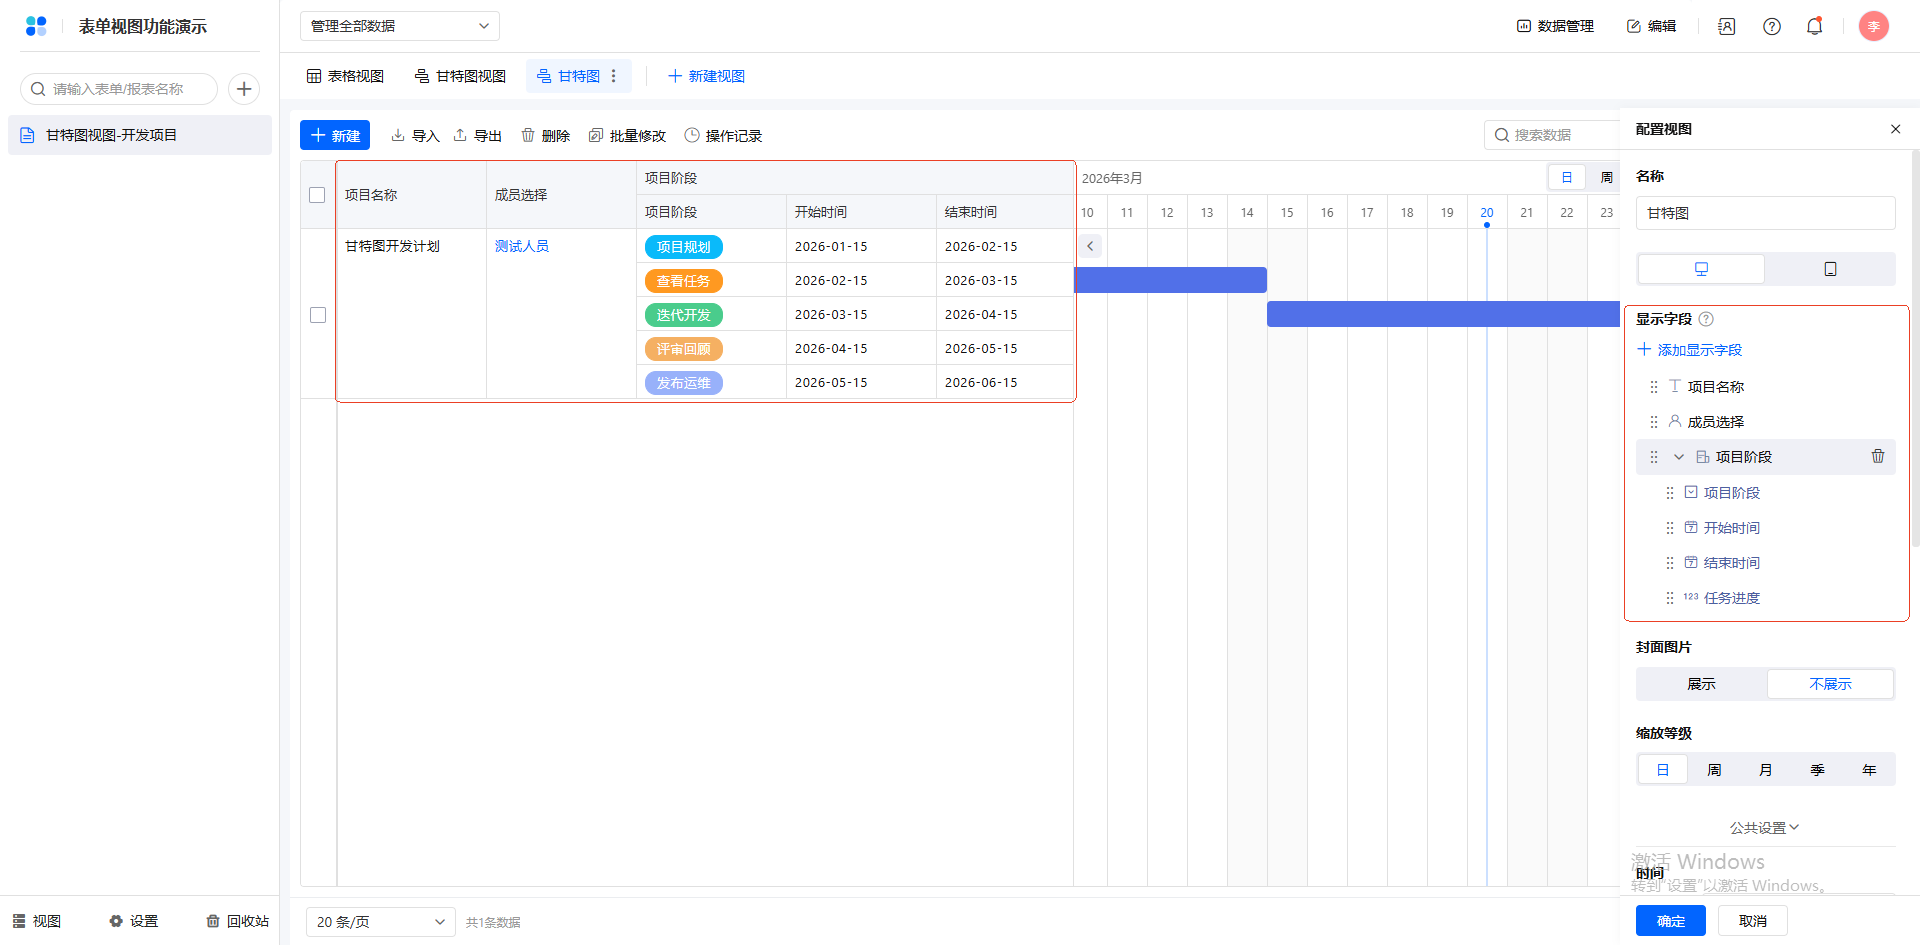Viewport: 1920px width, 945px height.
Task: Open the help question mark icon
Action: point(1771,27)
